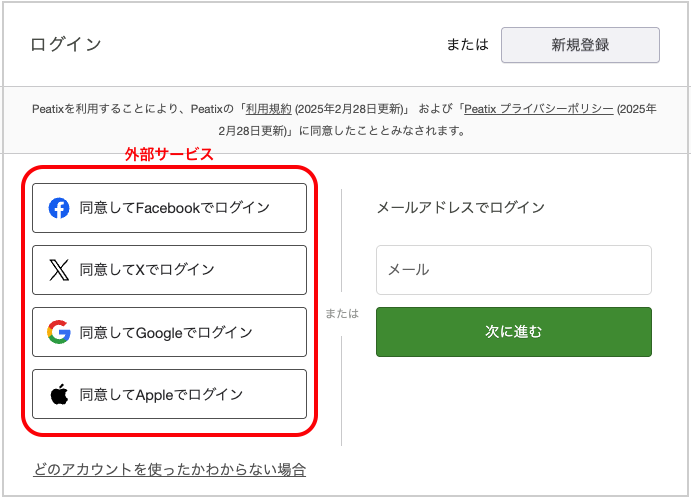Log in with 同意してFacebookでログイン button

click(x=169, y=208)
